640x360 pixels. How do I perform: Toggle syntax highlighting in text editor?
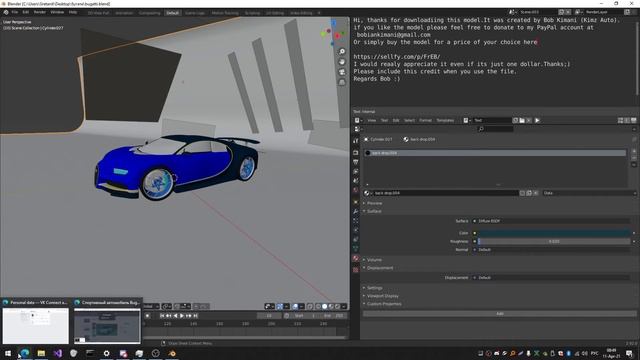tap(633, 120)
